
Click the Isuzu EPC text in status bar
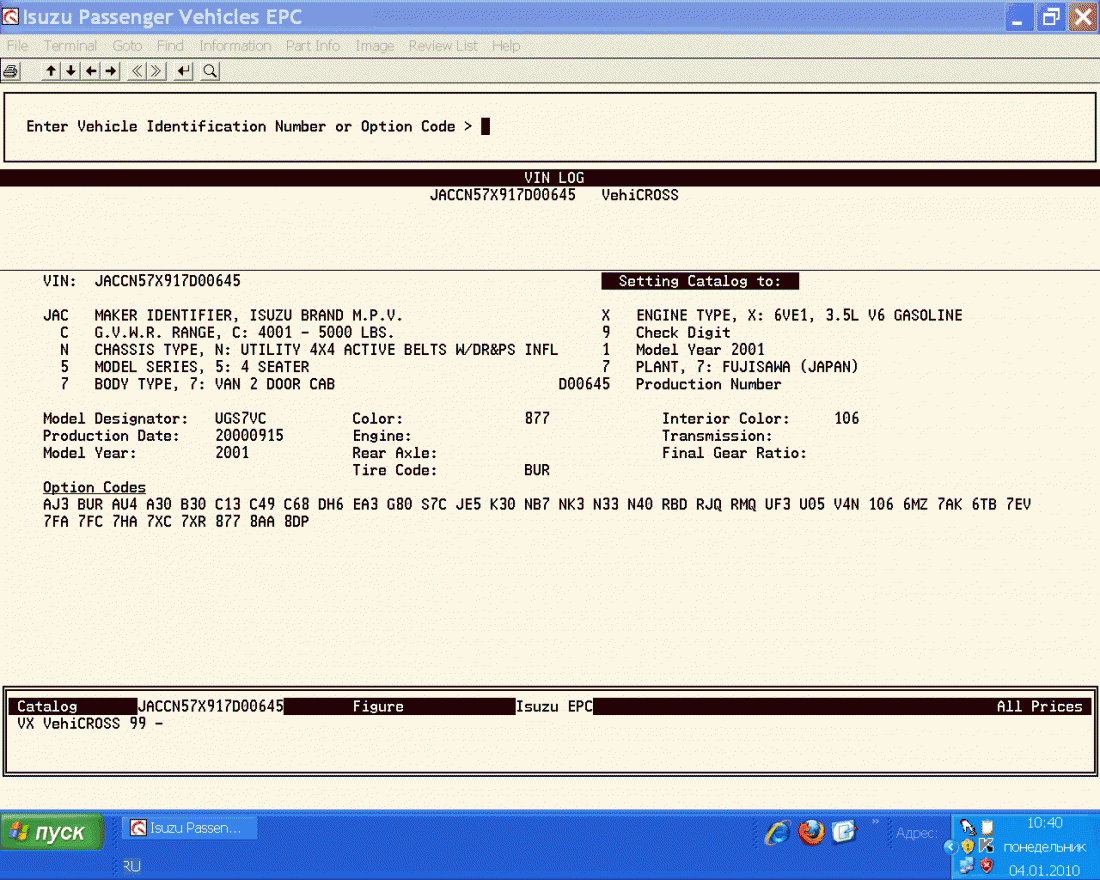click(x=554, y=706)
